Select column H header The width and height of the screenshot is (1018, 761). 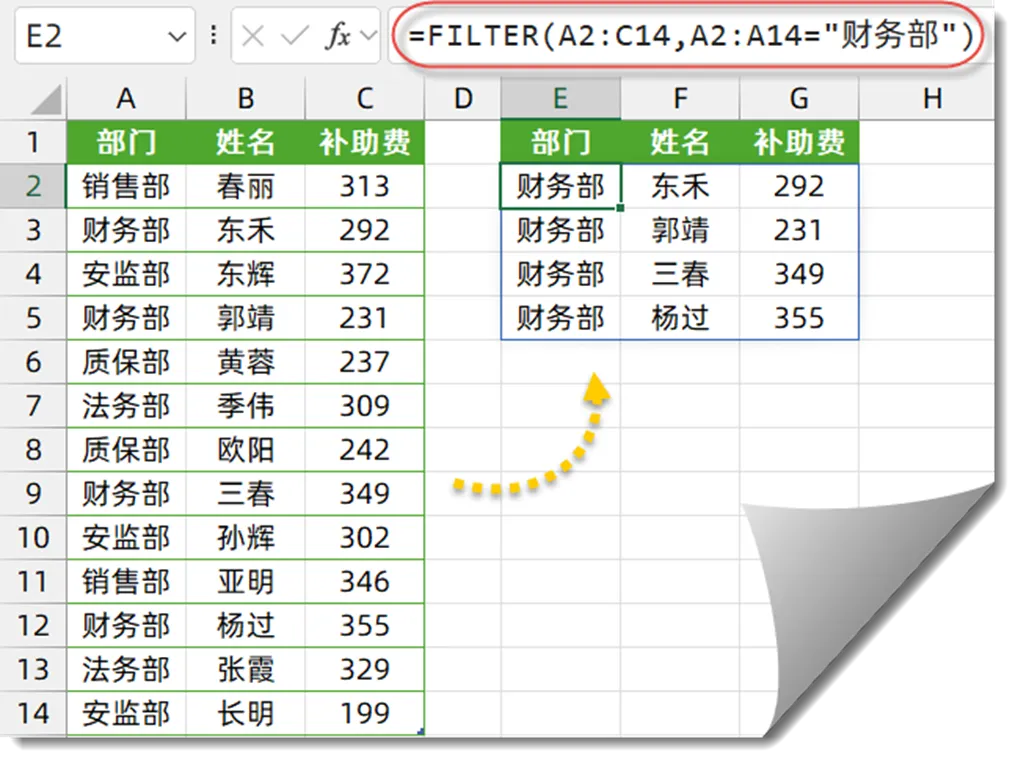pos(926,99)
